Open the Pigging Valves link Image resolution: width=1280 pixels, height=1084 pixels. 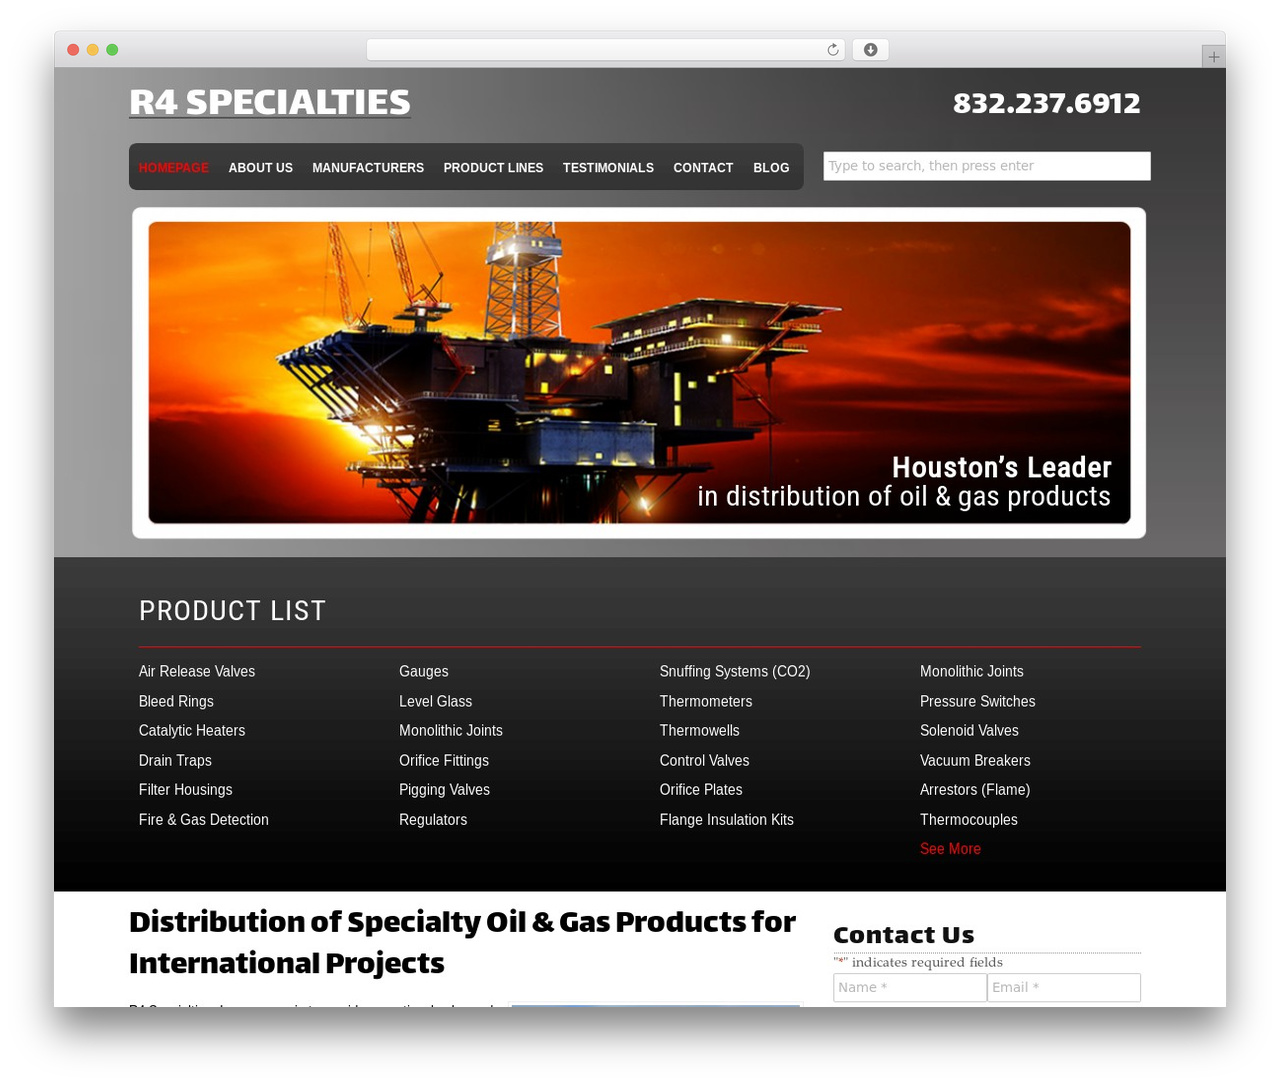445,790
